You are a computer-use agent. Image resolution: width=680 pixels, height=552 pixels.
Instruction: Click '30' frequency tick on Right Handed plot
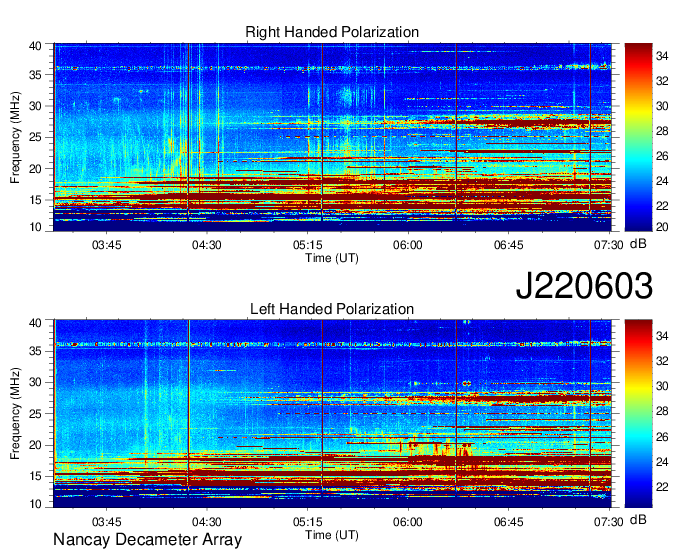(35, 106)
